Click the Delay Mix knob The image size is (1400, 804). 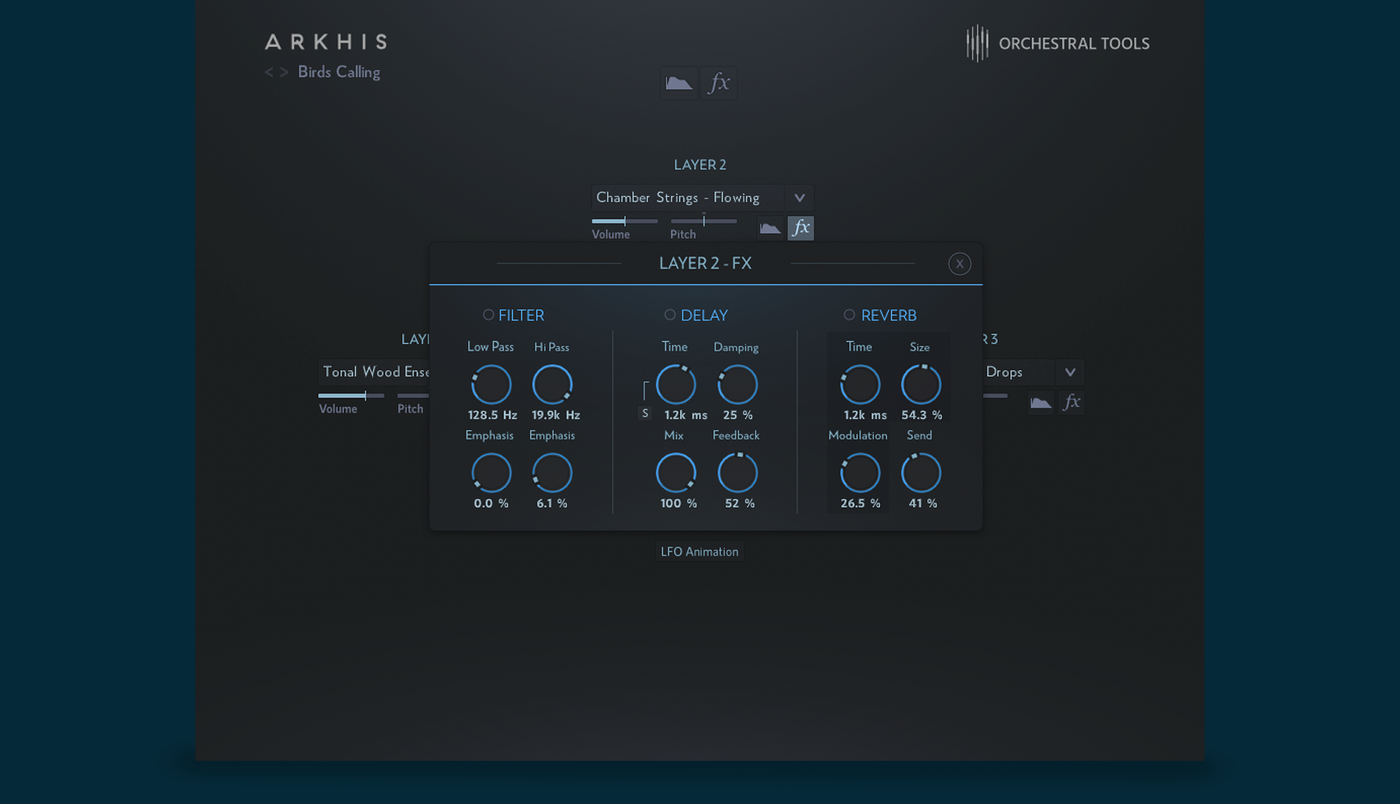[676, 473]
